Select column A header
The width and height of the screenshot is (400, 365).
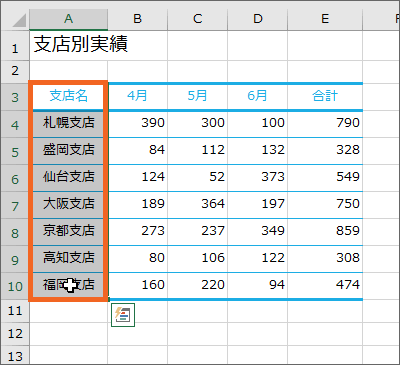coord(68,19)
